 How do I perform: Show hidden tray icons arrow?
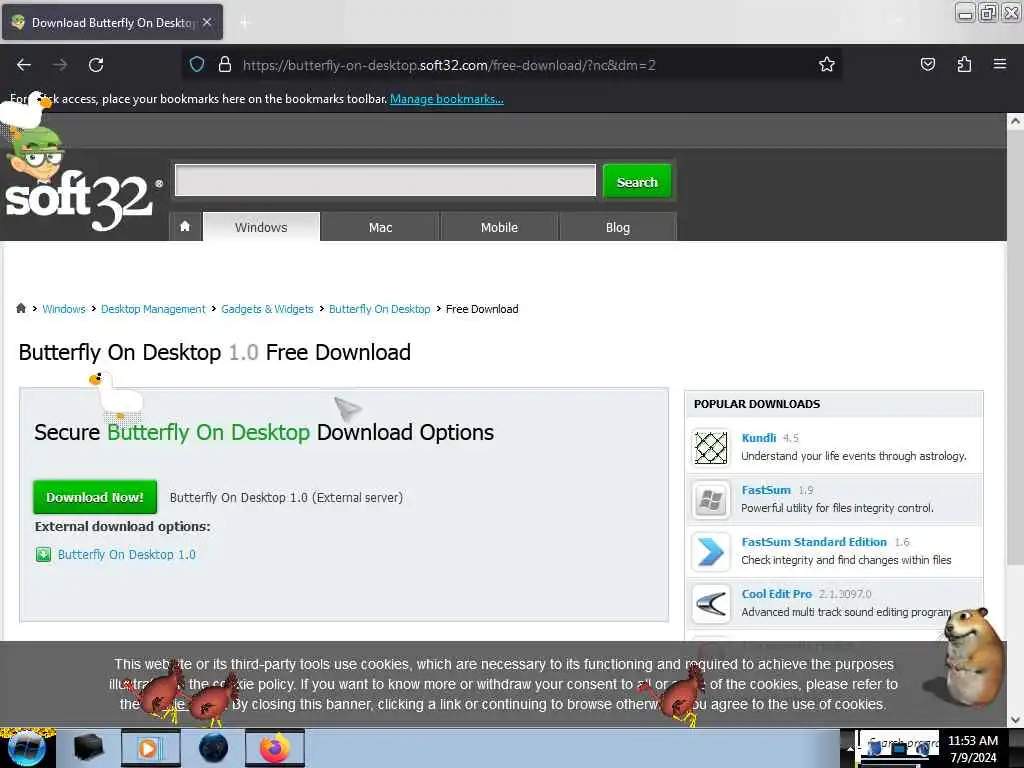click(x=850, y=748)
